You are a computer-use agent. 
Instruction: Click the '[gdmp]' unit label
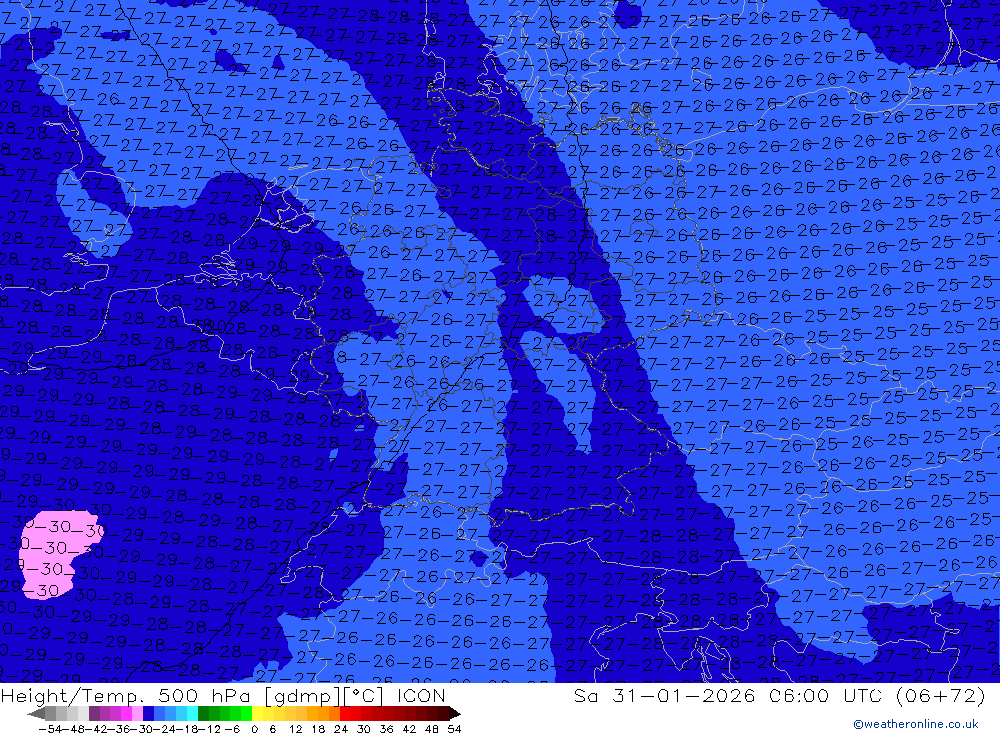[x=303, y=695]
